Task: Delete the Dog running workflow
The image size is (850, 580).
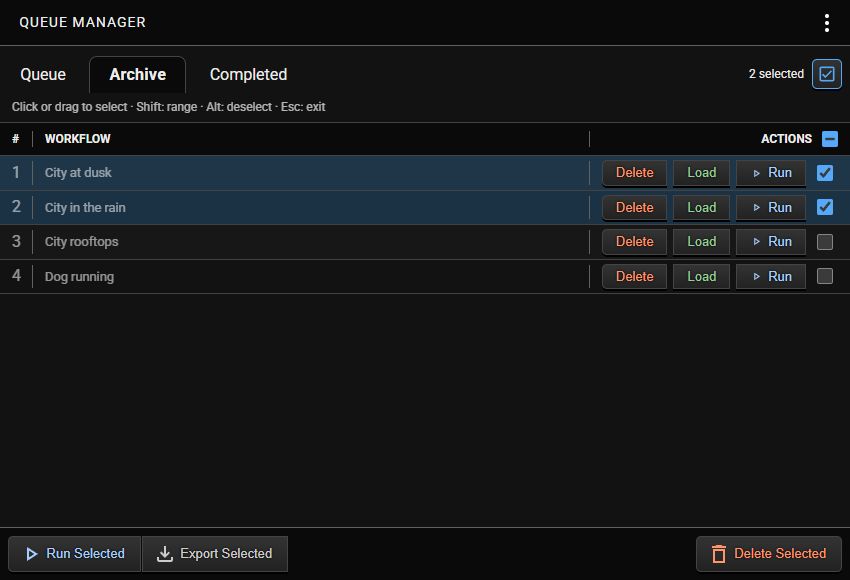Action: (634, 276)
